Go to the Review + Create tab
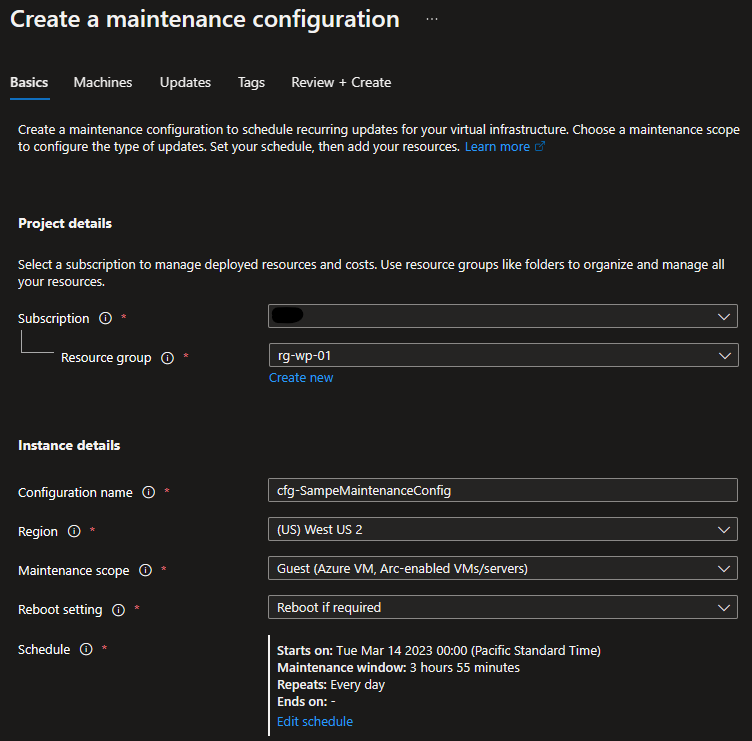The height and width of the screenshot is (741, 752). tap(341, 82)
